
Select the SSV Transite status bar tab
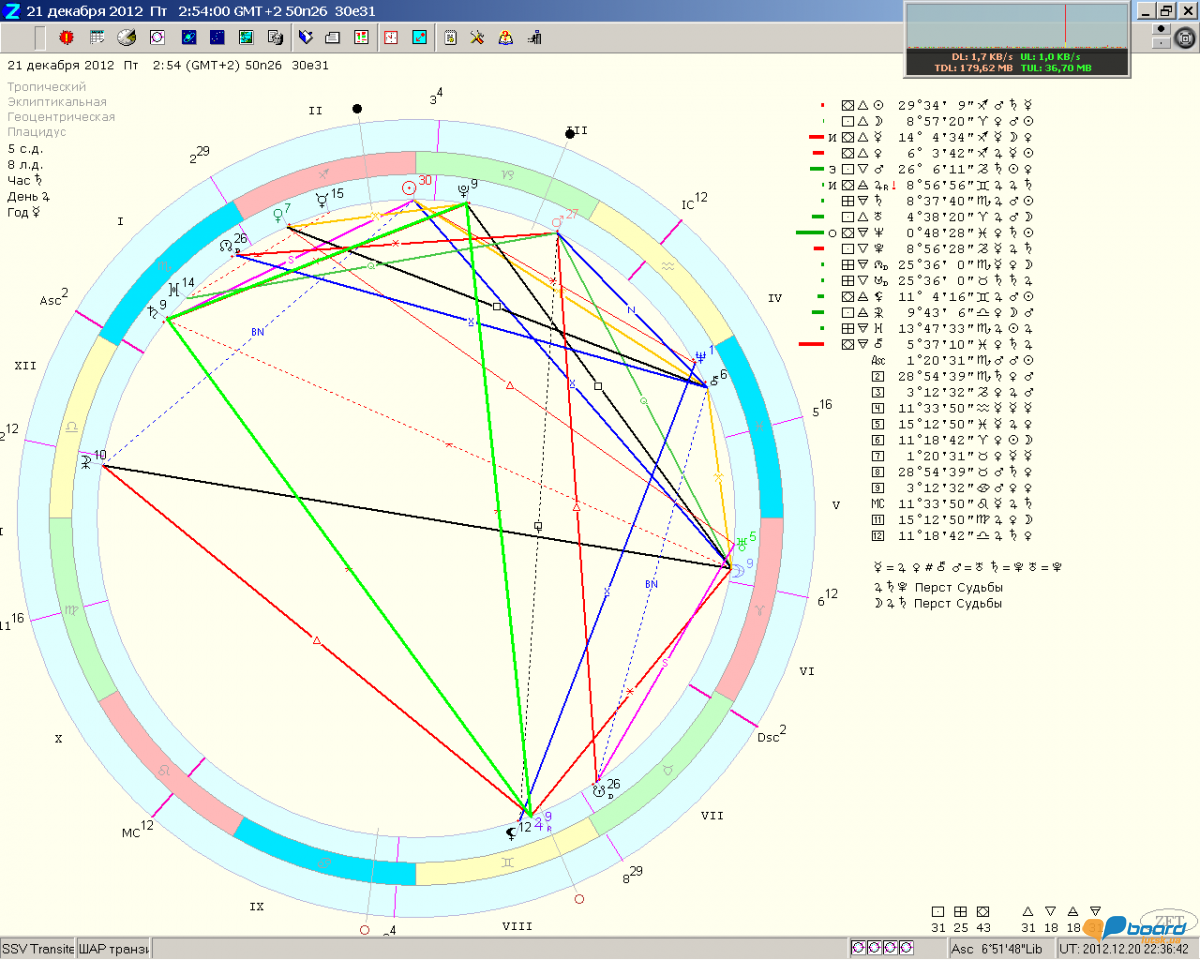point(37,948)
